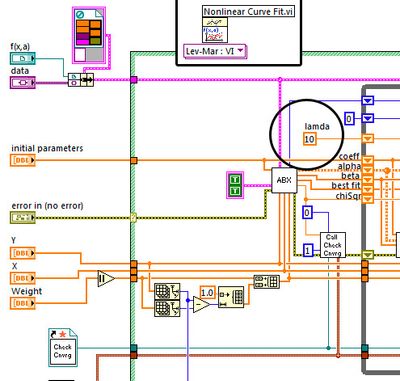This screenshot has width=400, height=381.
Task: Click the top blue shift register arrow
Action: (368, 100)
